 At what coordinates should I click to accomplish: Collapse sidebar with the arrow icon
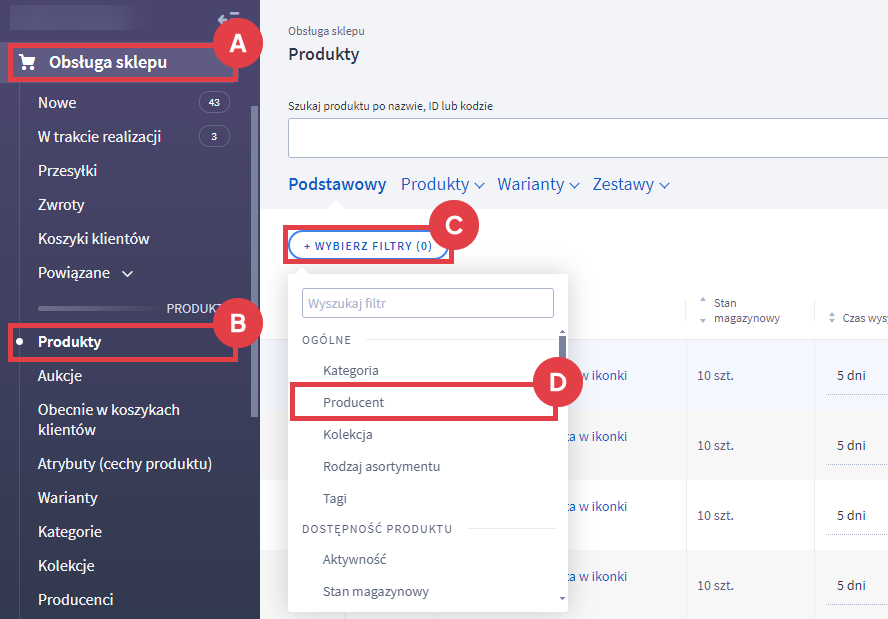[228, 17]
